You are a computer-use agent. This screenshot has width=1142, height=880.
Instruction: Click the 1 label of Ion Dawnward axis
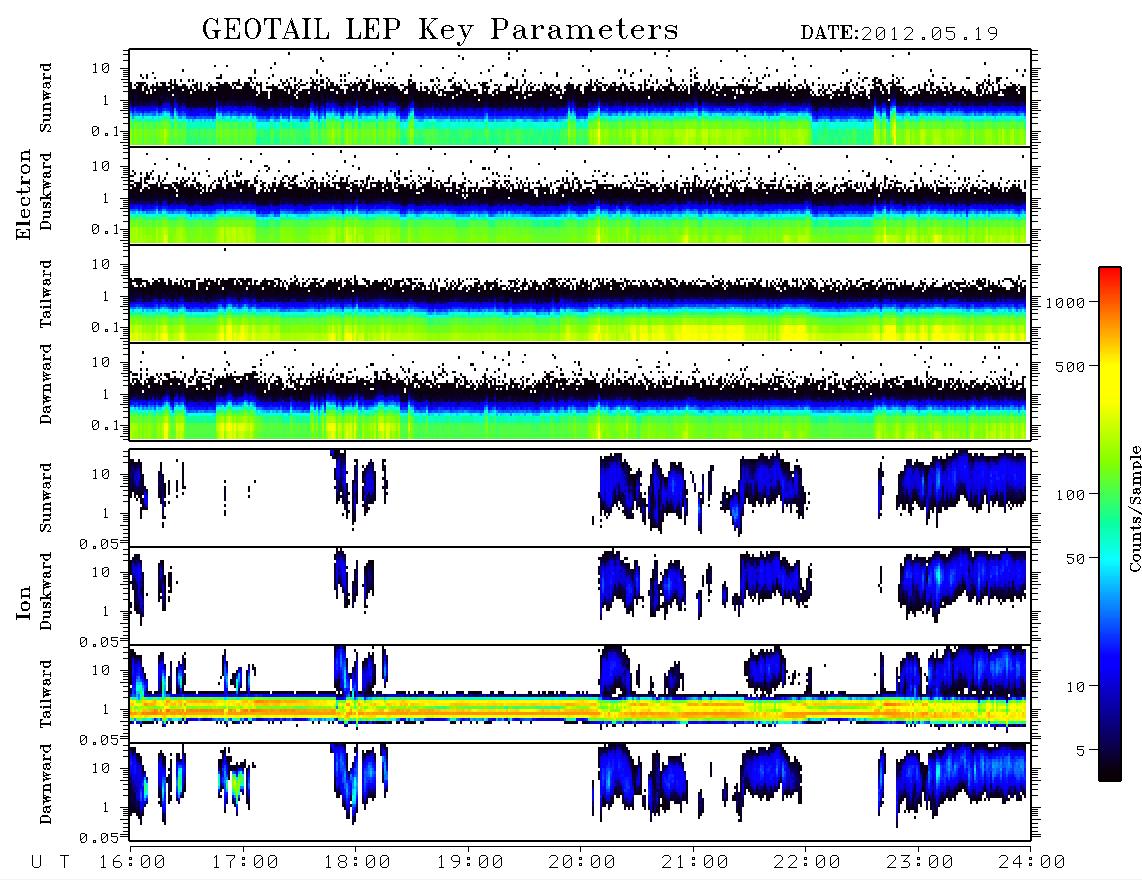pos(105,807)
